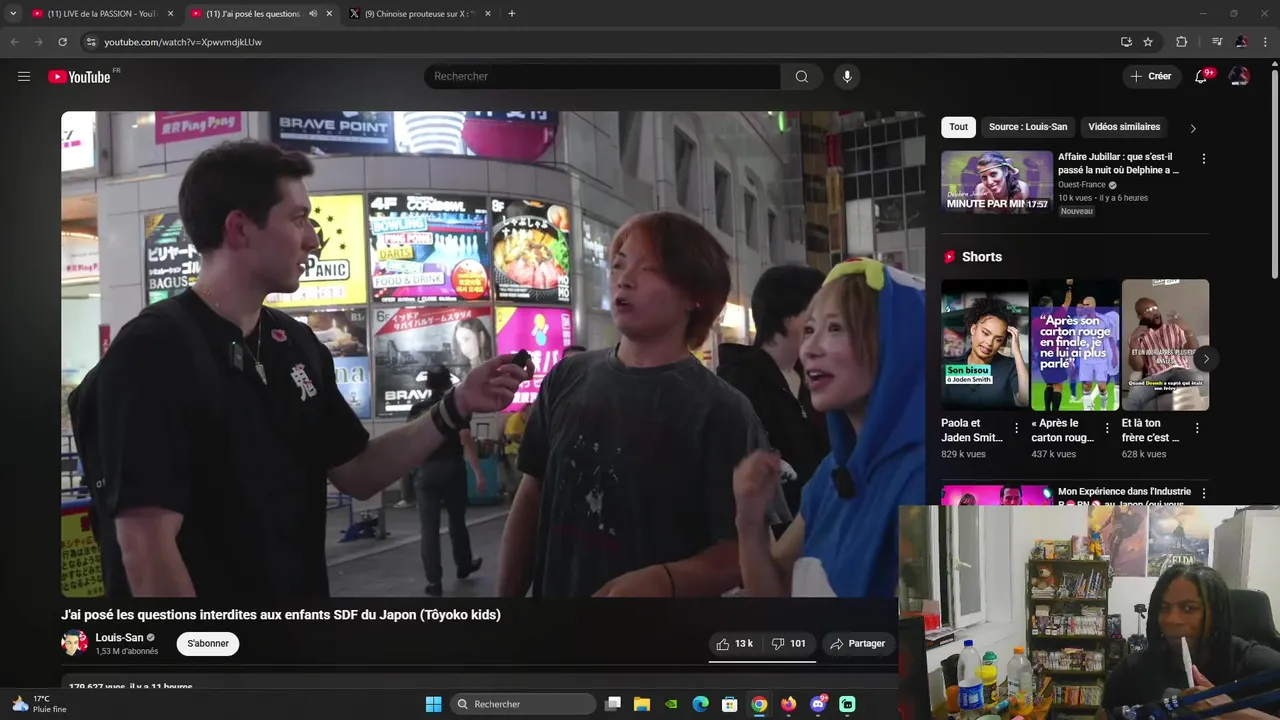Click the Créer button
Image resolution: width=1280 pixels, height=720 pixels.
point(1151,76)
